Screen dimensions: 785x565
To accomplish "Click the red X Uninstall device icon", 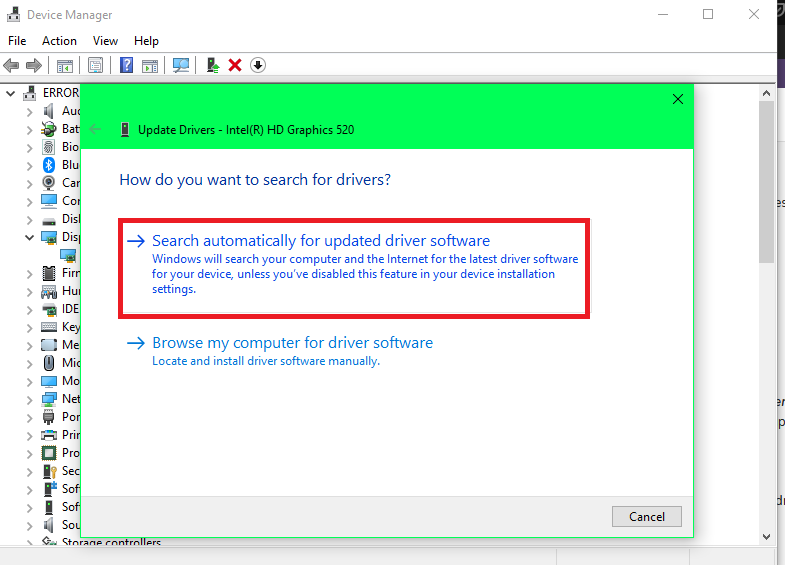I will point(235,65).
